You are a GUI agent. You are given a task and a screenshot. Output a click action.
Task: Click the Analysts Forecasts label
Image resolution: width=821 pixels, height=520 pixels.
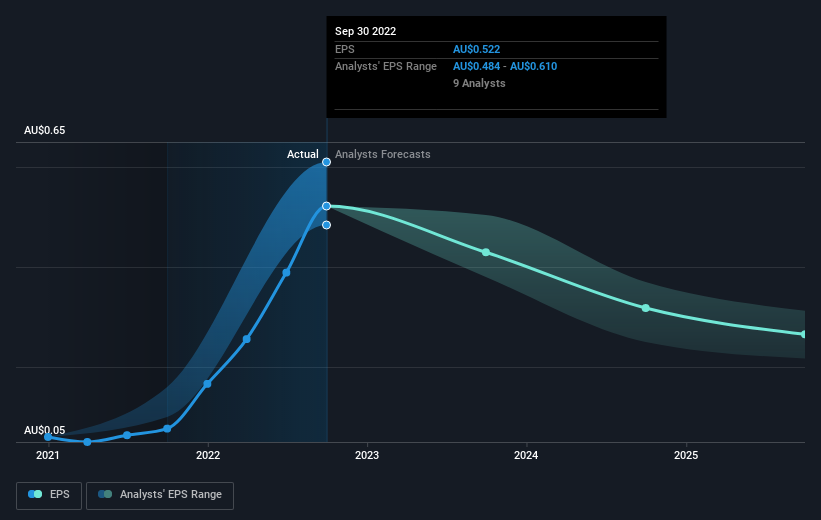tap(383, 154)
